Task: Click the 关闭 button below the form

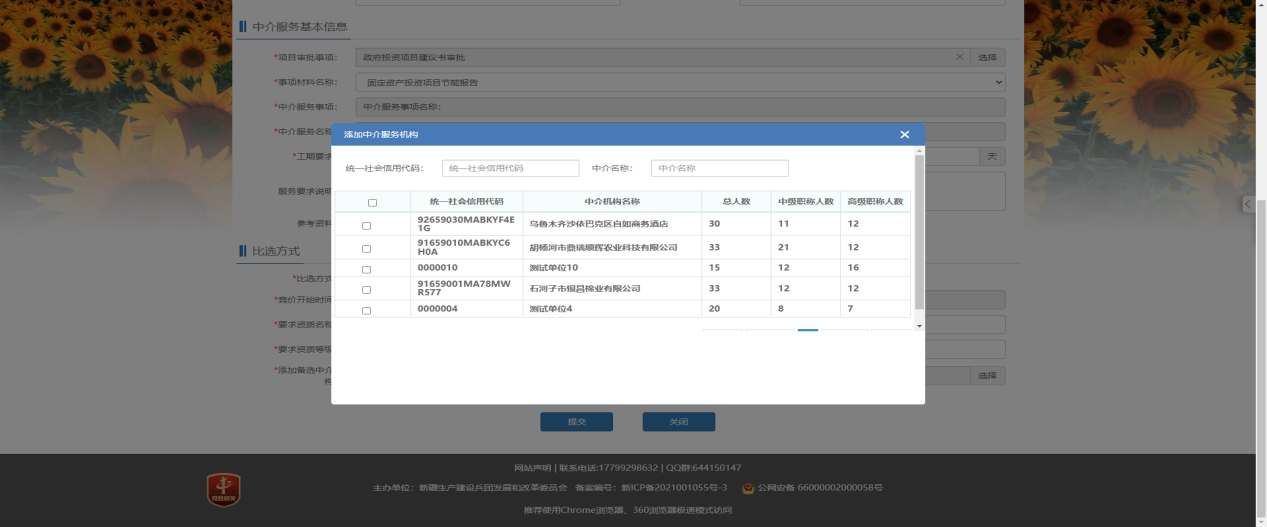Action: click(678, 422)
